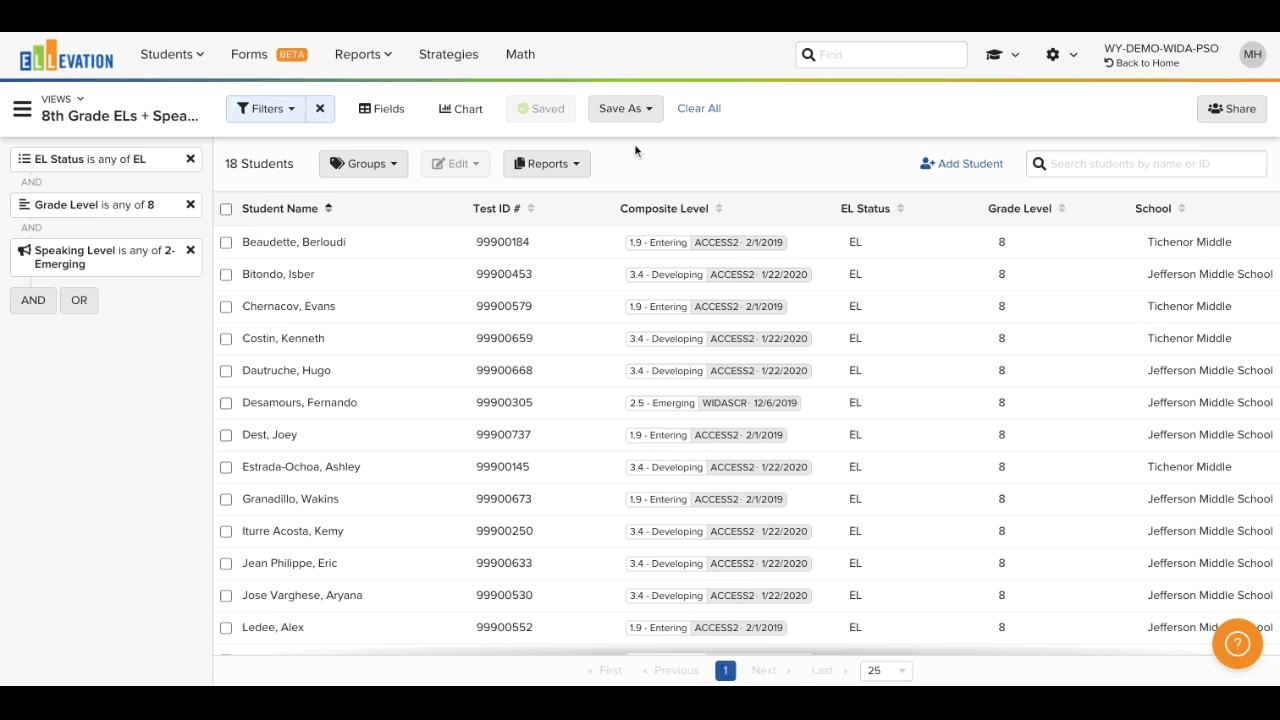Remove the Speaking Level filter
Viewport: 1280px width, 720px height.
(190, 250)
